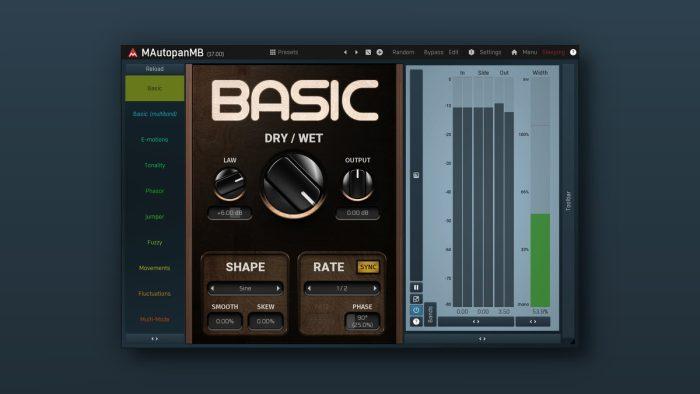Click the Skew value field
This screenshot has height=394, width=700.
tap(266, 321)
